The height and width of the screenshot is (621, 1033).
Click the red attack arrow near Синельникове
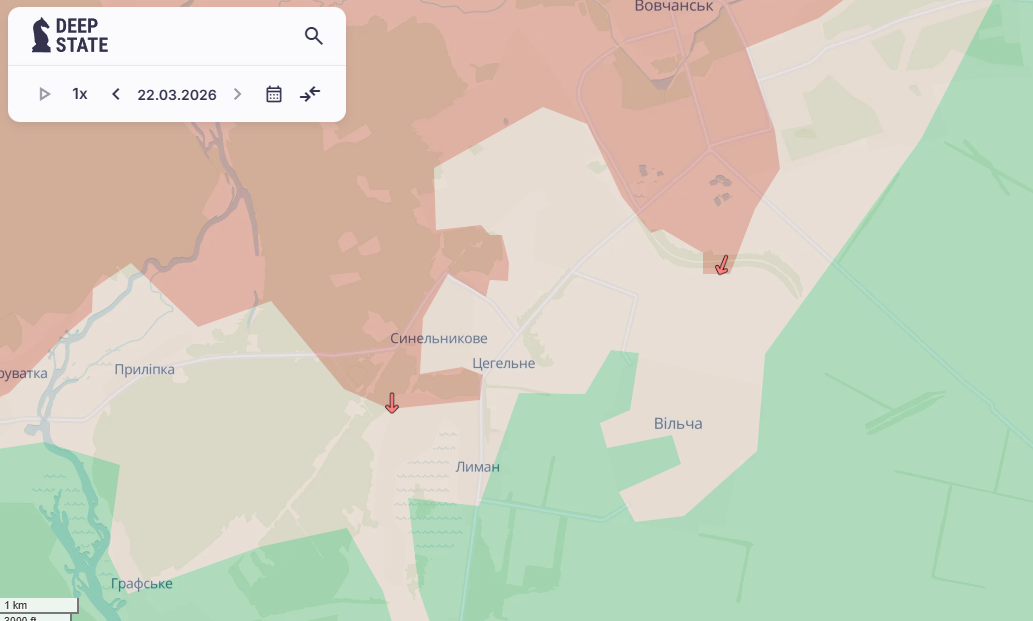392,402
